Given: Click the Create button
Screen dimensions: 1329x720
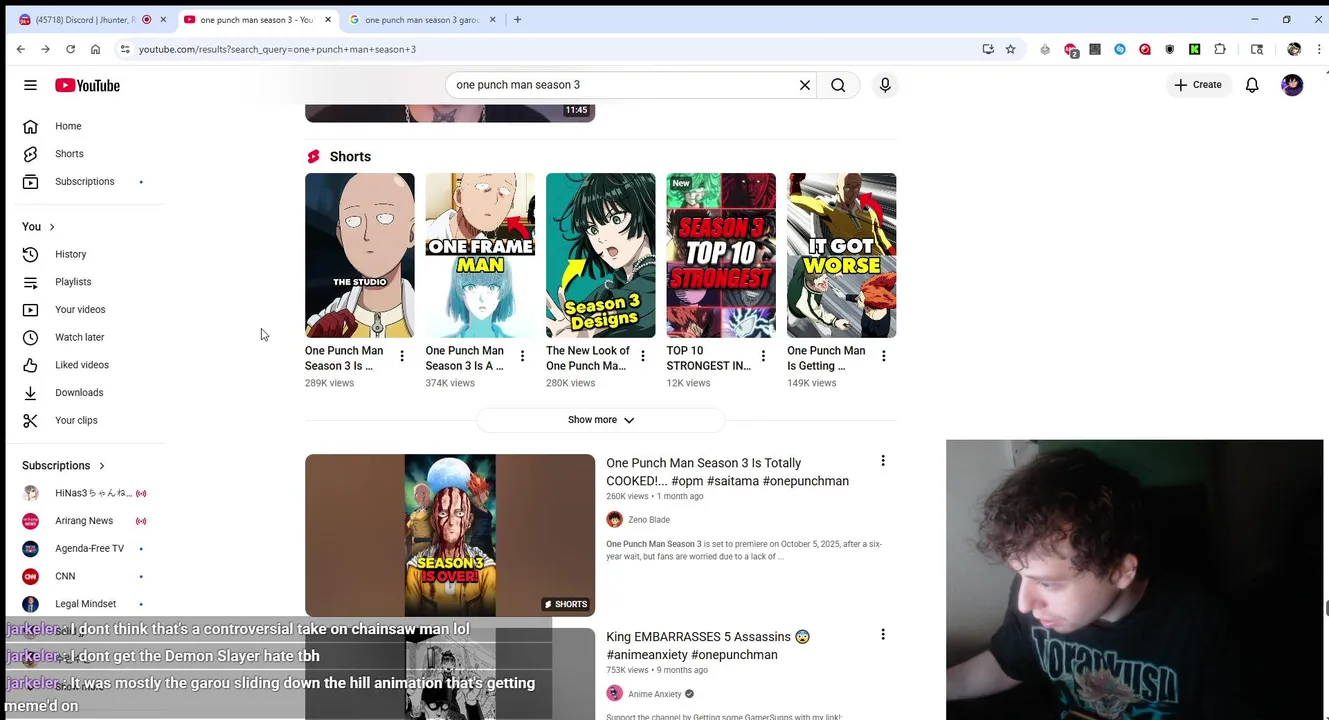Looking at the screenshot, I should [1197, 85].
